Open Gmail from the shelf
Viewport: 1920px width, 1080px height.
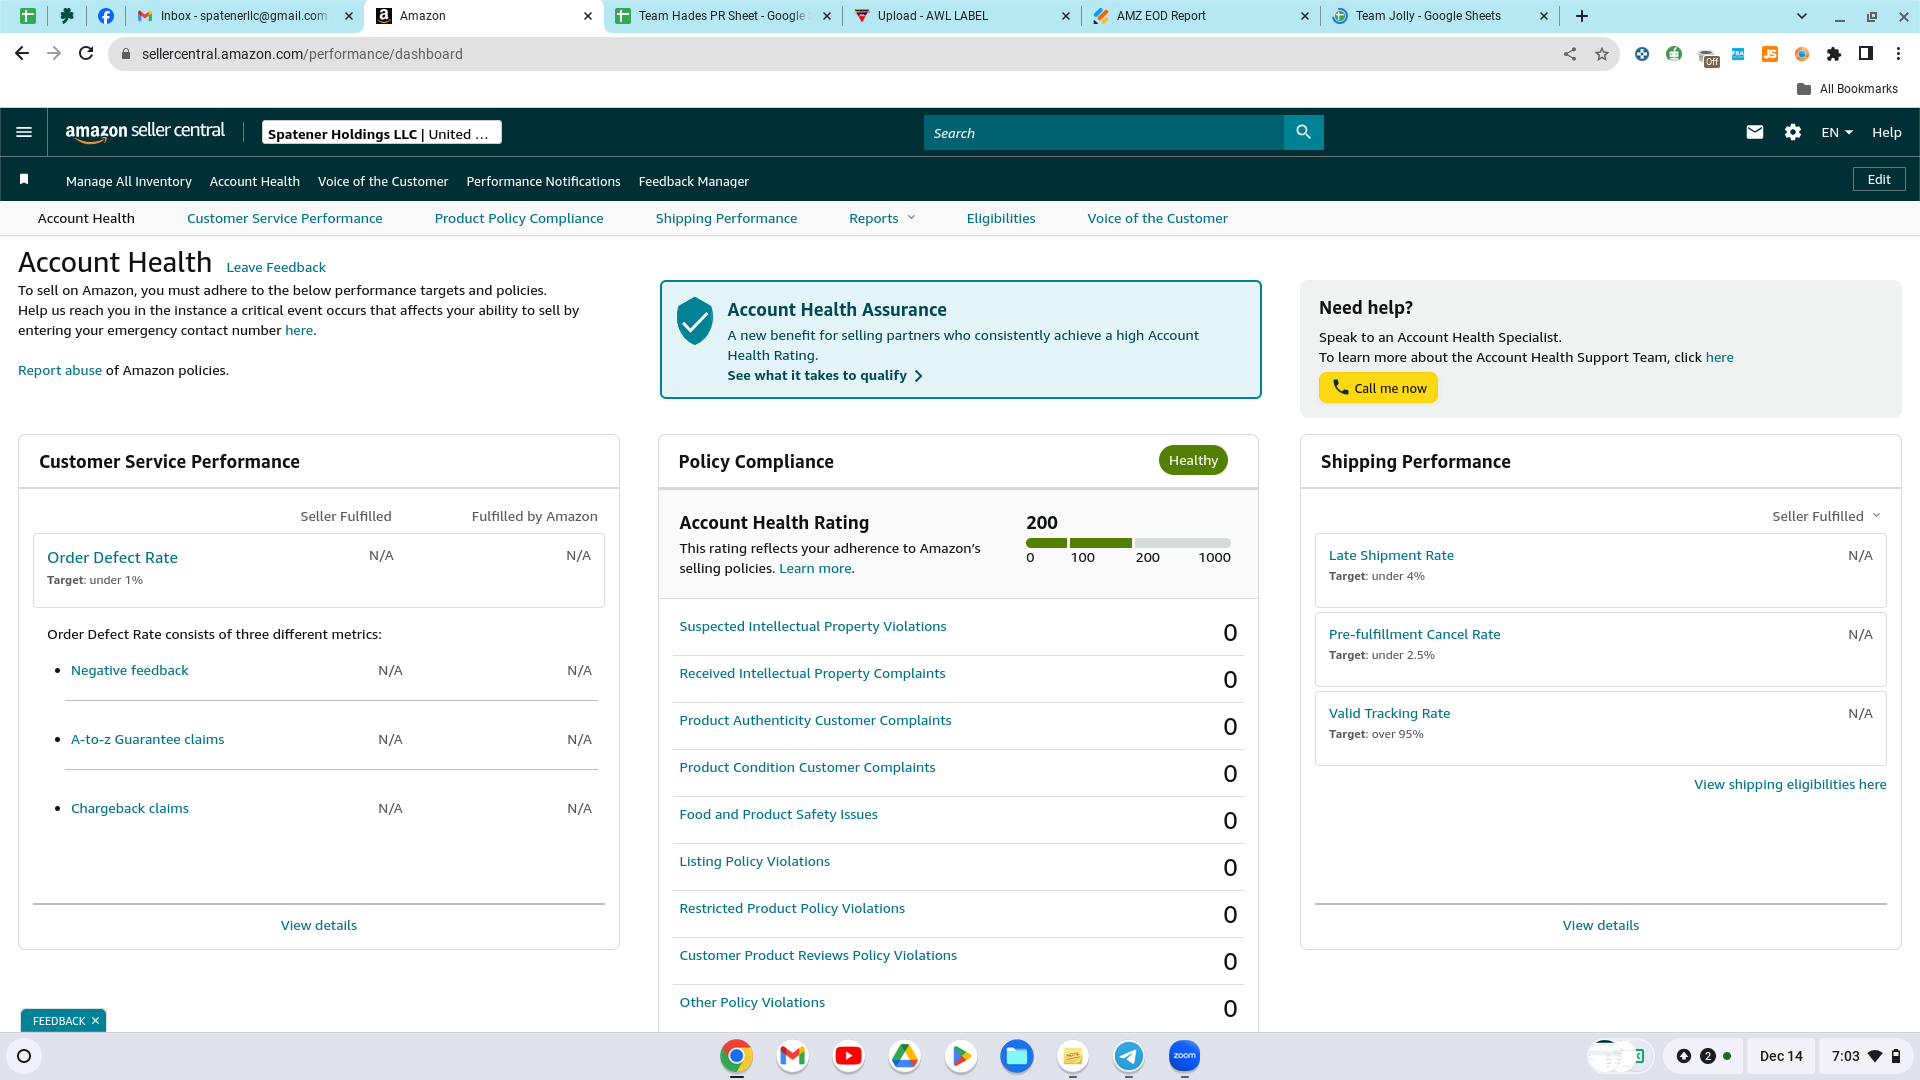pos(792,1056)
